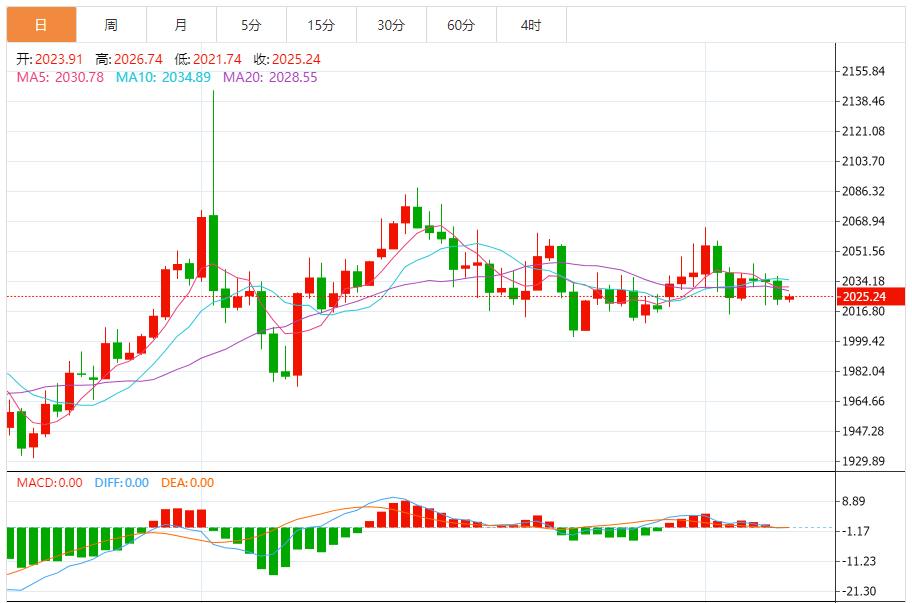Click the opening price 2023.91
This screenshot has width=912, height=603.
59,59
